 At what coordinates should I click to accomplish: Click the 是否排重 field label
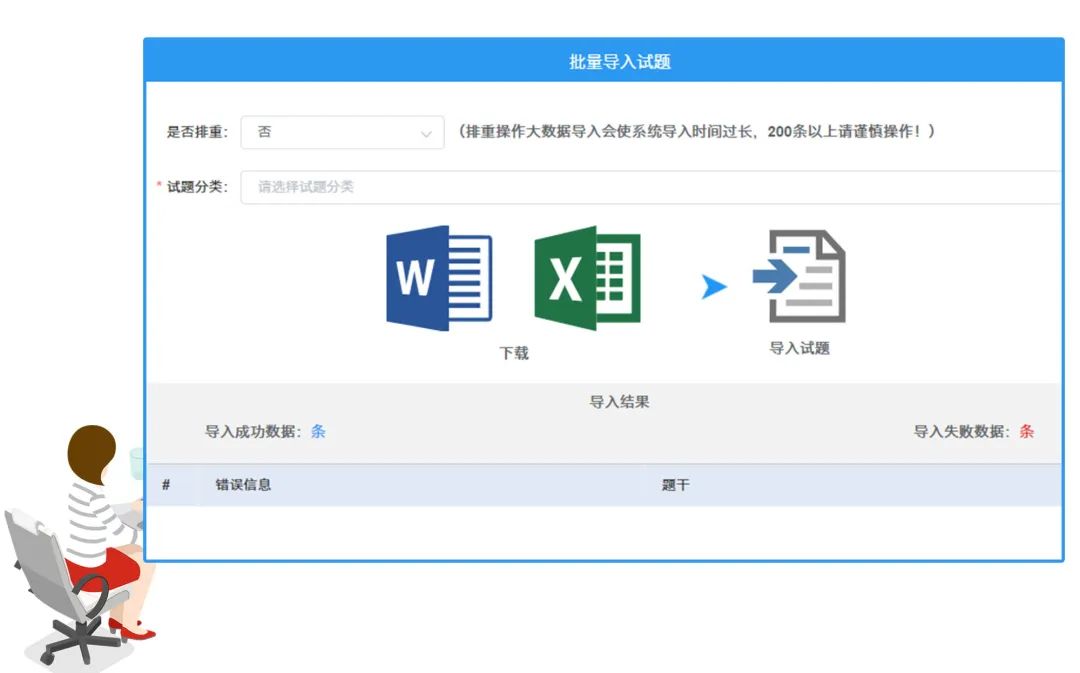(x=197, y=132)
